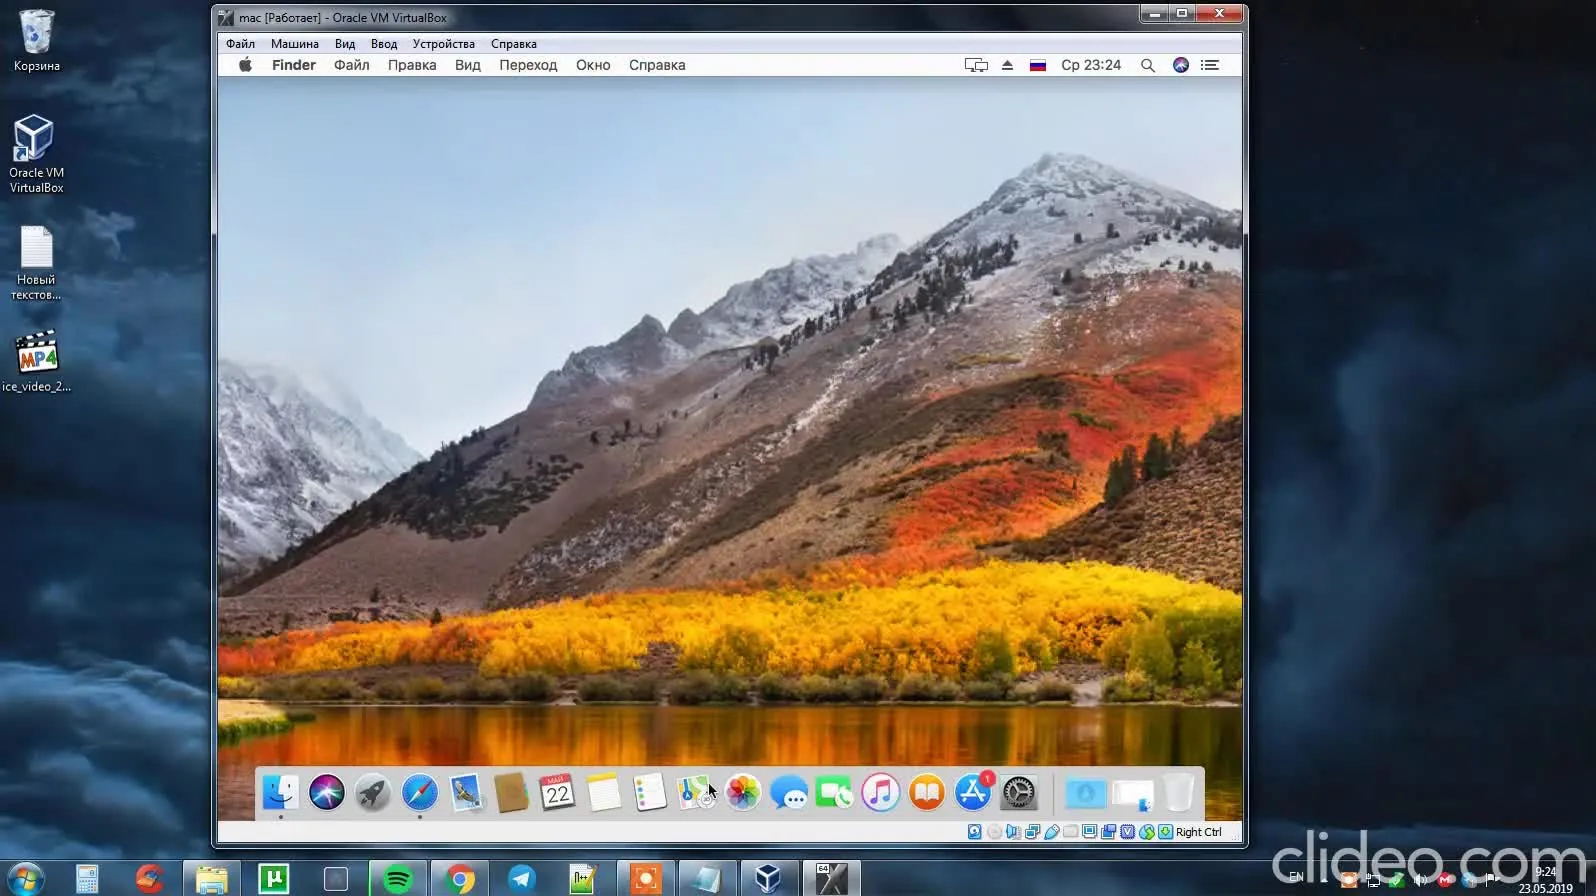The image size is (1596, 896).
Task: Open macOS Переход menu
Action: pos(528,65)
